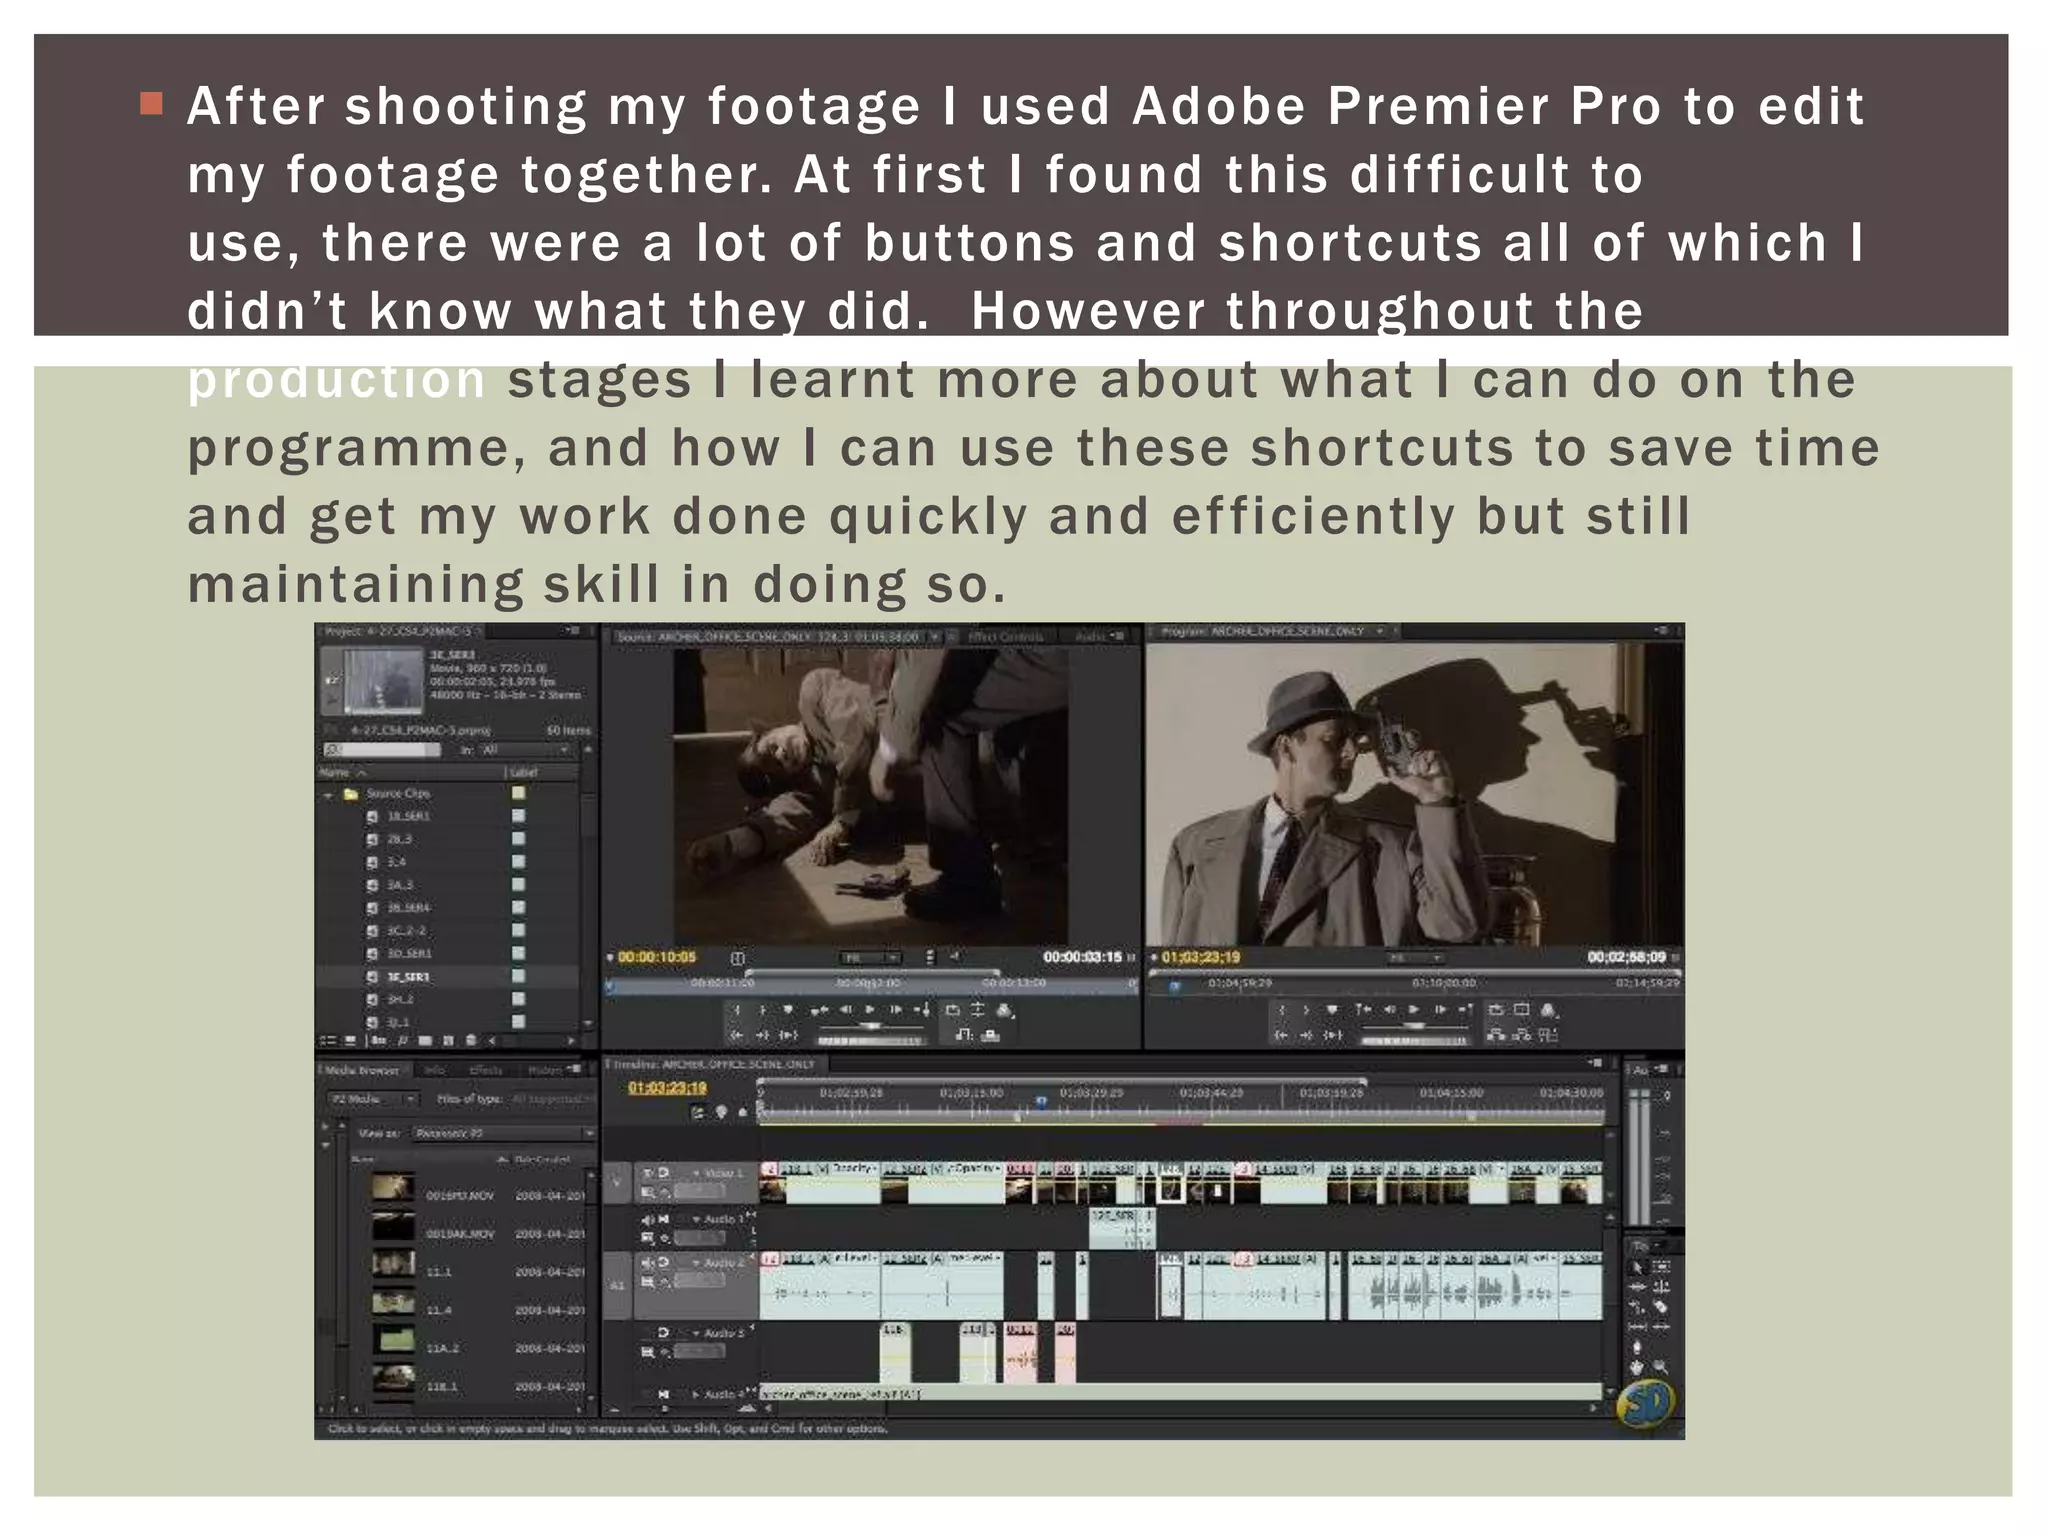The height and width of the screenshot is (1536, 2048).
Task: Collapse the Source Clips bin
Action: (327, 794)
